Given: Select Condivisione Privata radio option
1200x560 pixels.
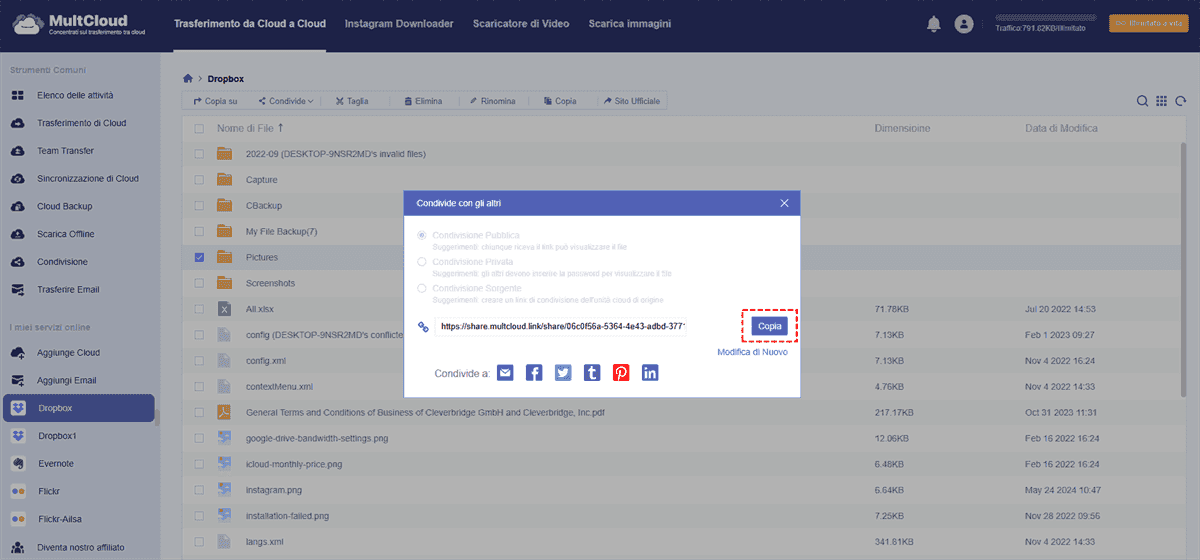Looking at the screenshot, I should coord(421,262).
